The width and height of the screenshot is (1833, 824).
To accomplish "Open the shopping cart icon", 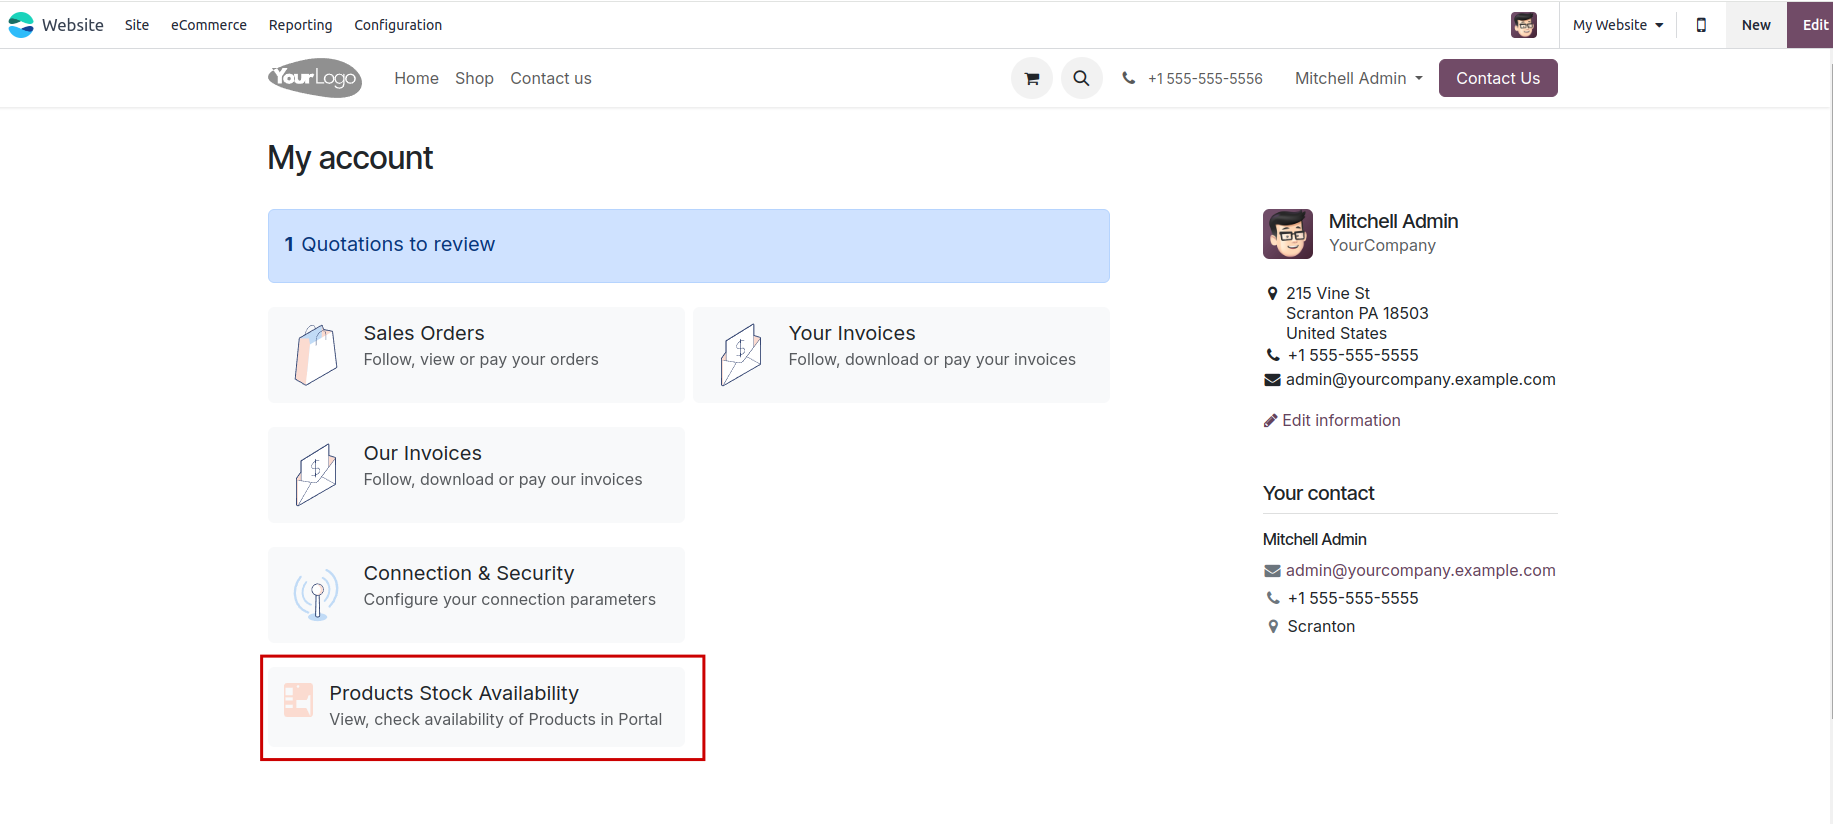I will coord(1032,78).
